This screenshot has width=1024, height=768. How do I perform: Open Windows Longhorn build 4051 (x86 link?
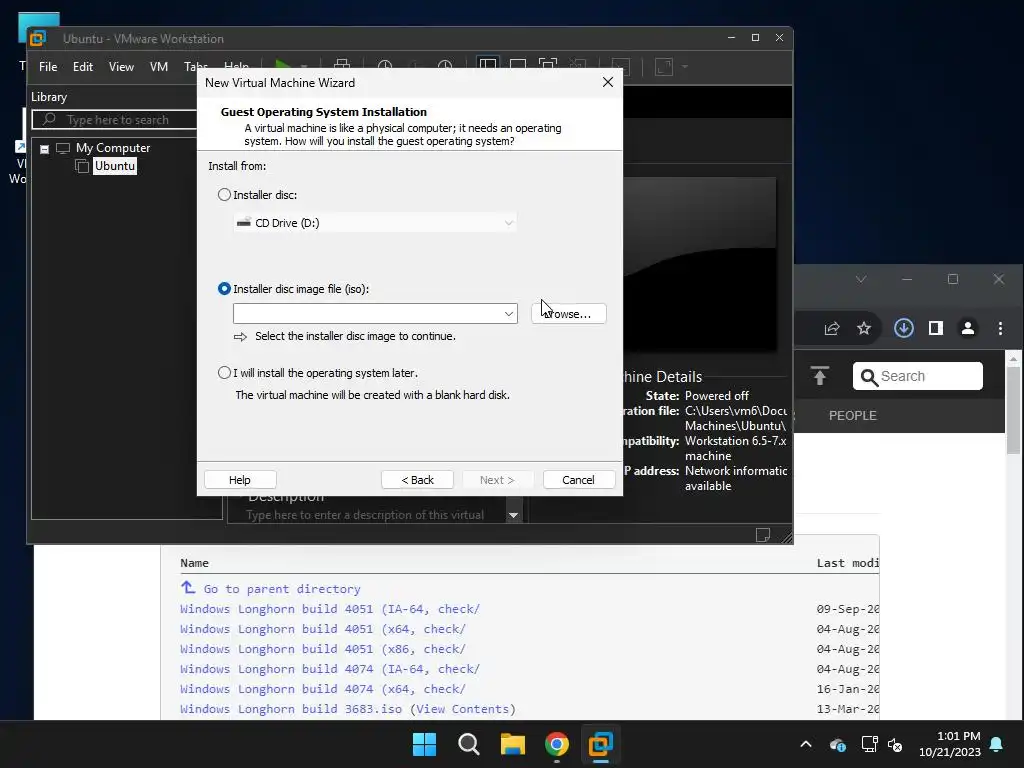pyautogui.click(x=323, y=649)
